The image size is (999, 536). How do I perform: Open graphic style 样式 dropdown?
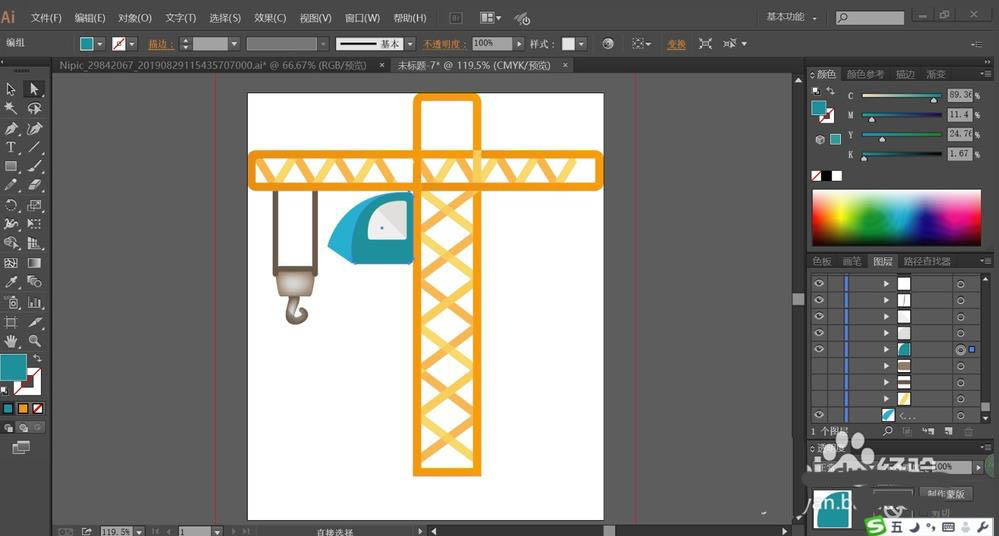click(x=582, y=43)
